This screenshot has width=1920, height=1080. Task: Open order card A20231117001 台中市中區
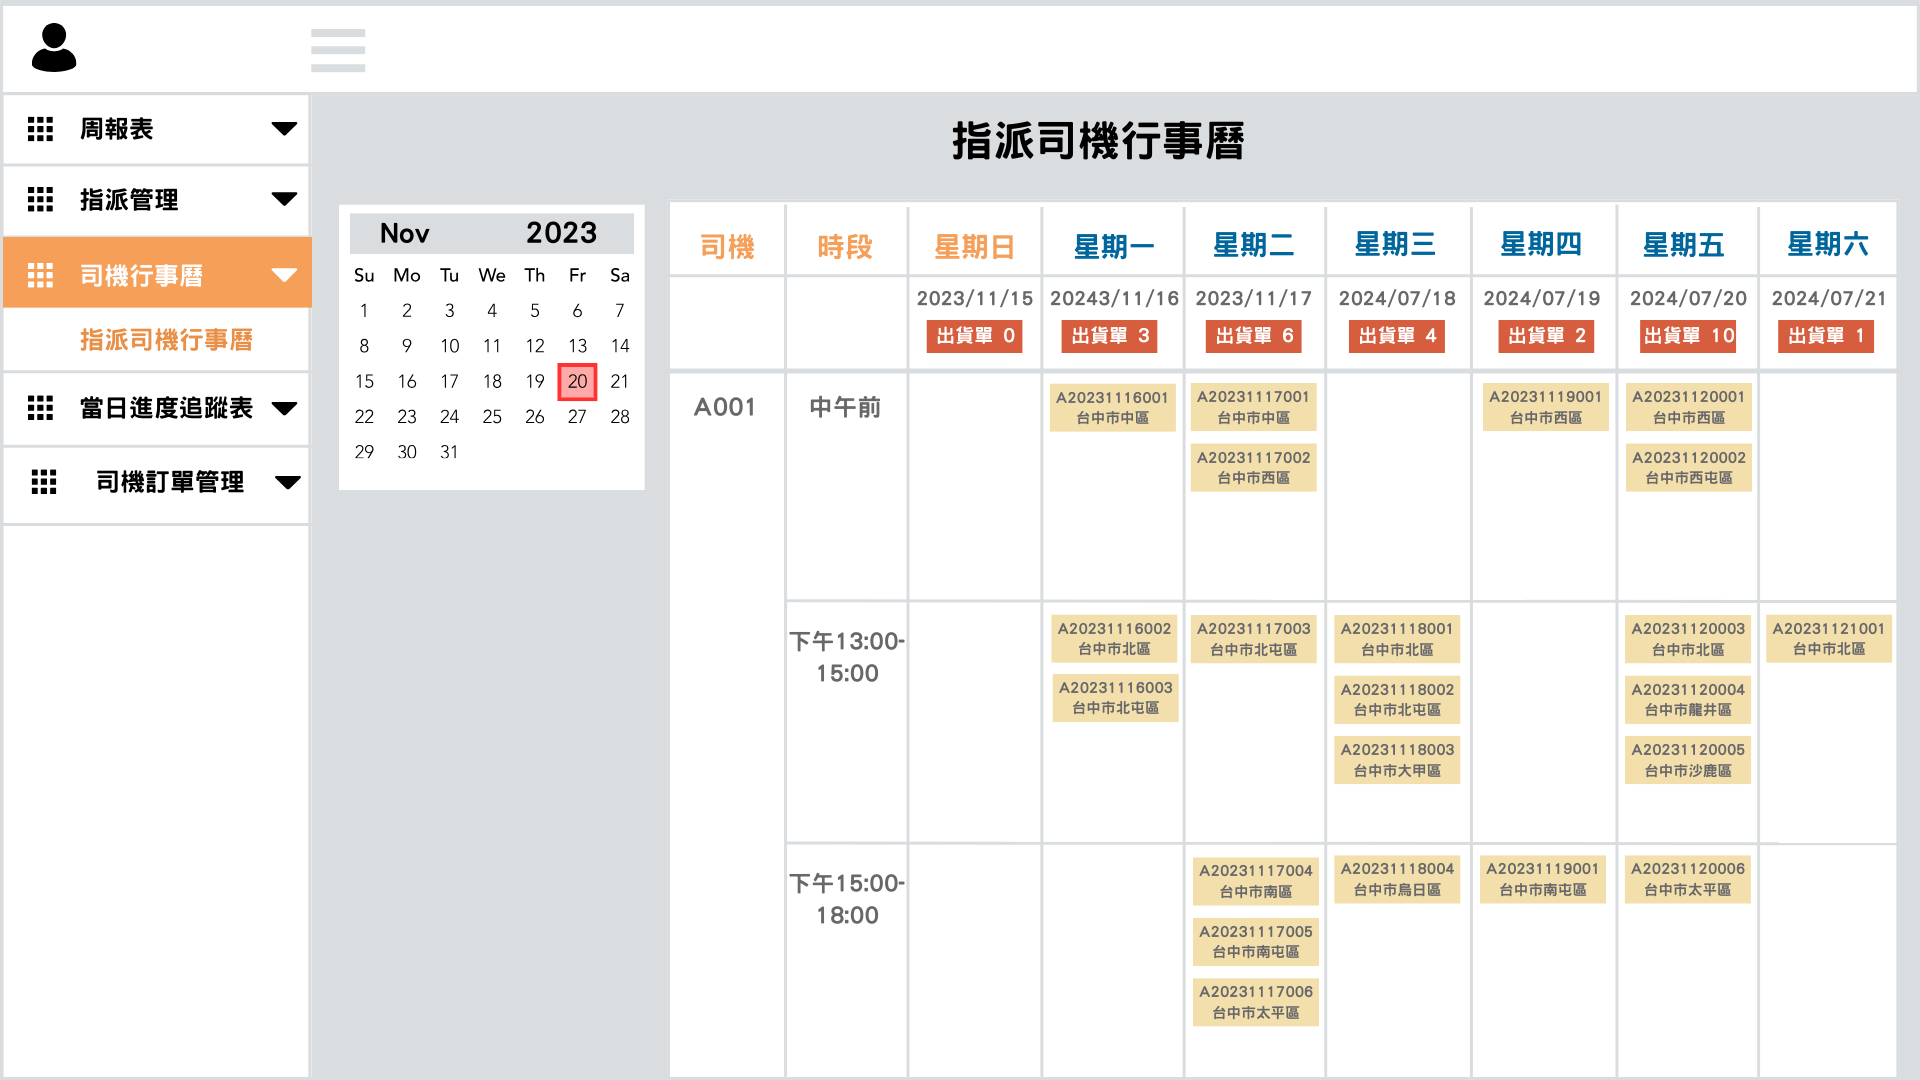pos(1254,407)
